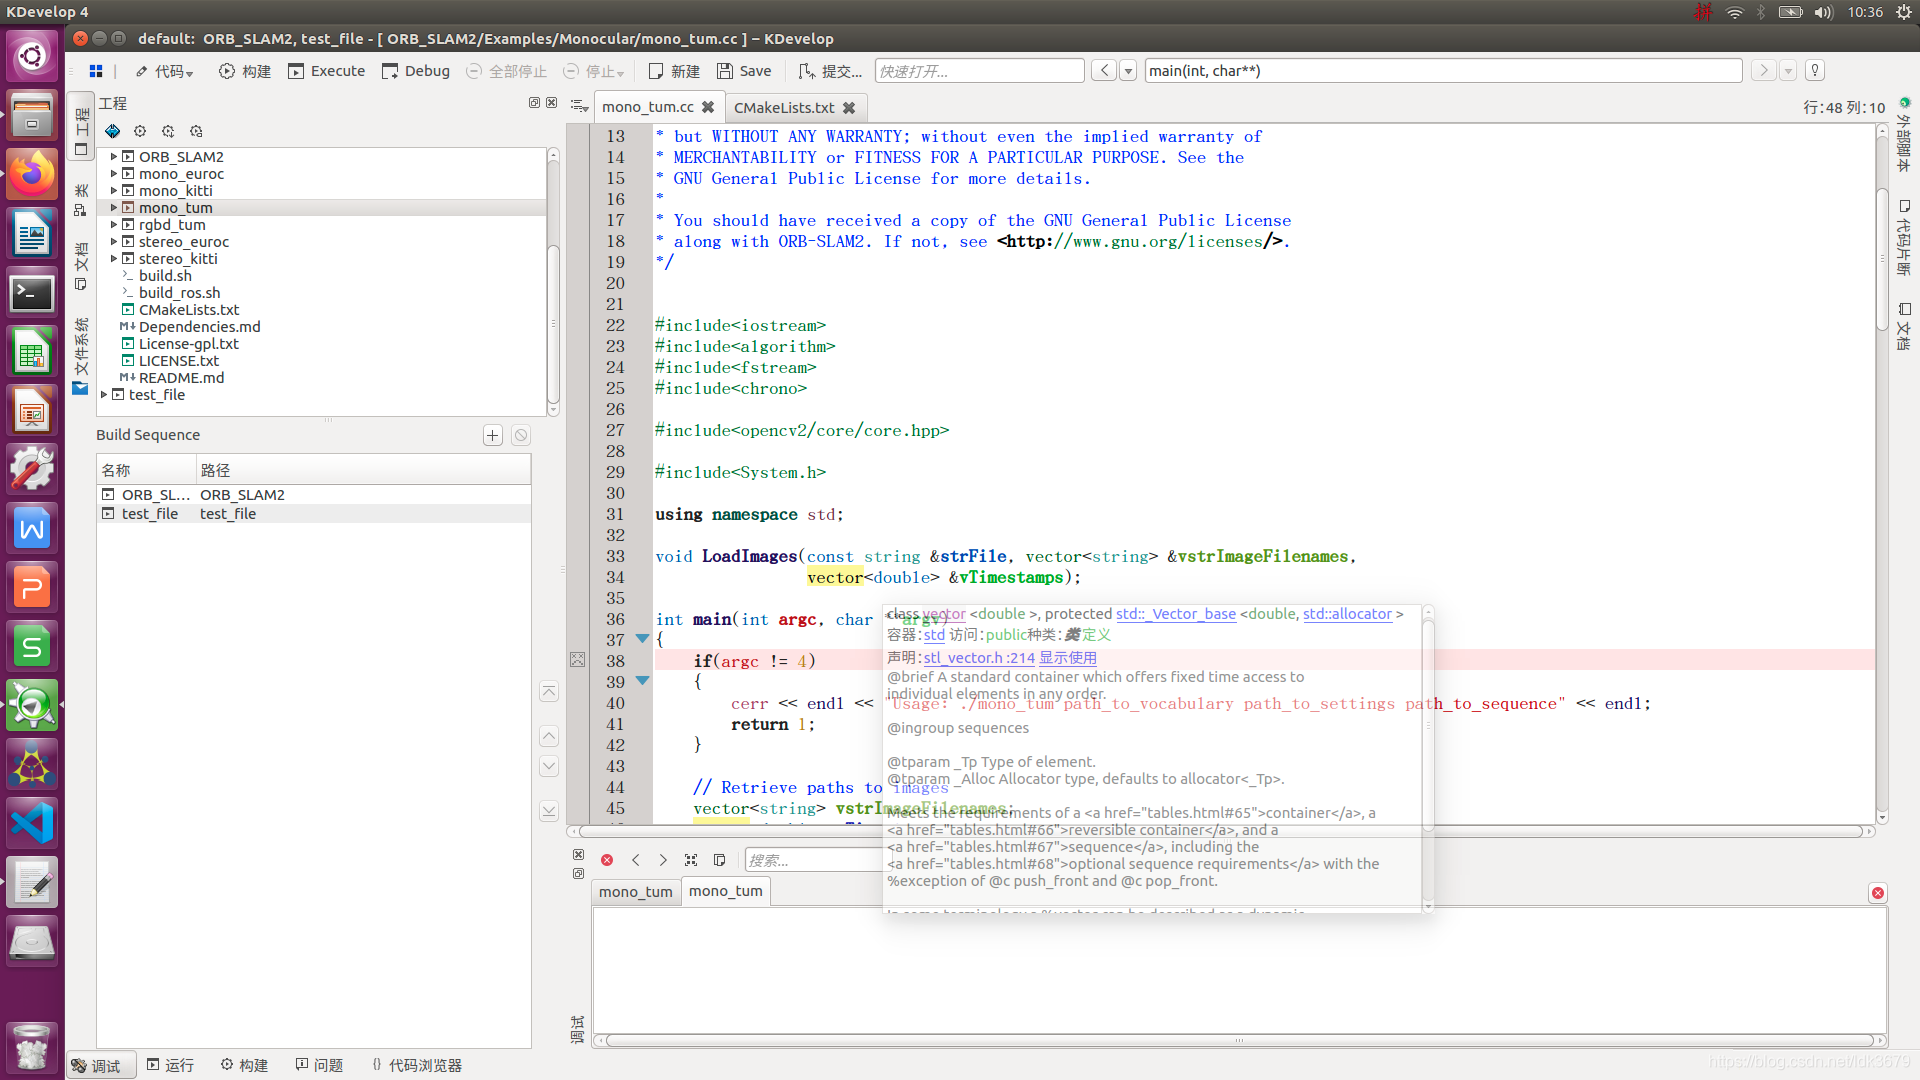Click the Save button
Screen dimensions: 1920x1080
pyautogui.click(x=744, y=71)
